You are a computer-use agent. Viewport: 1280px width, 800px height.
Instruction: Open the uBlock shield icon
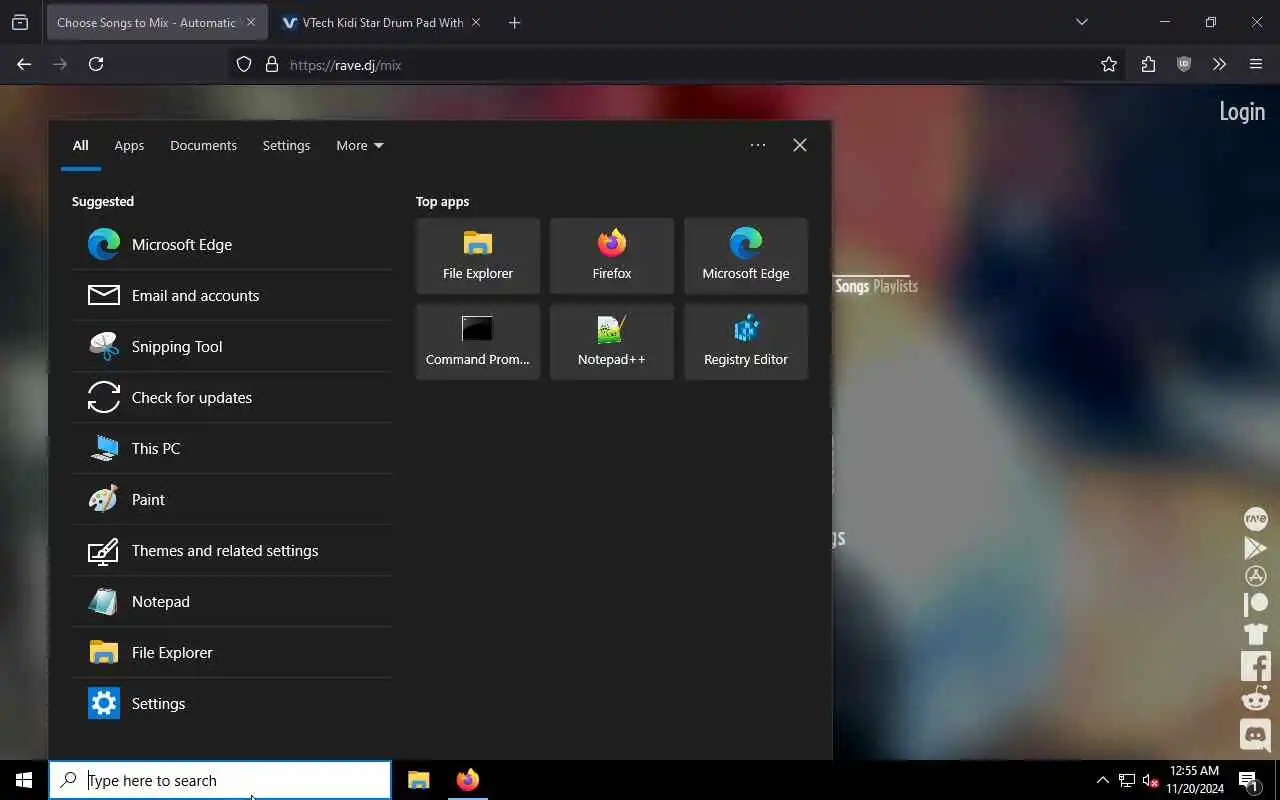1184,64
